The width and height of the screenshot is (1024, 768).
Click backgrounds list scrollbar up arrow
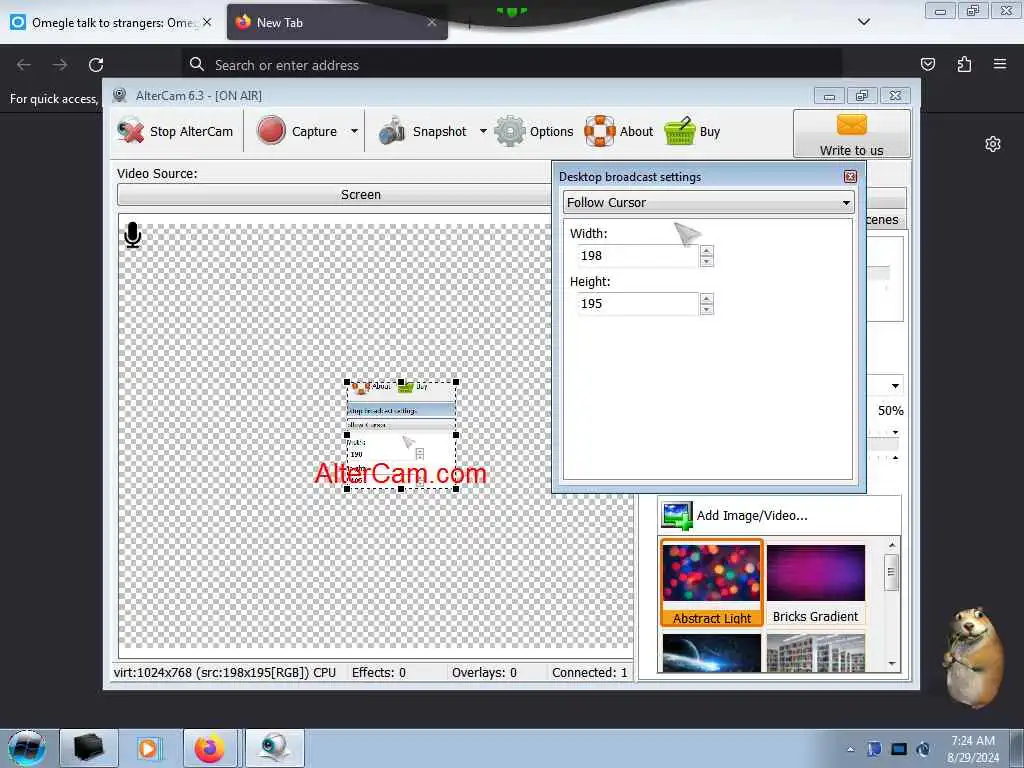pyautogui.click(x=892, y=545)
